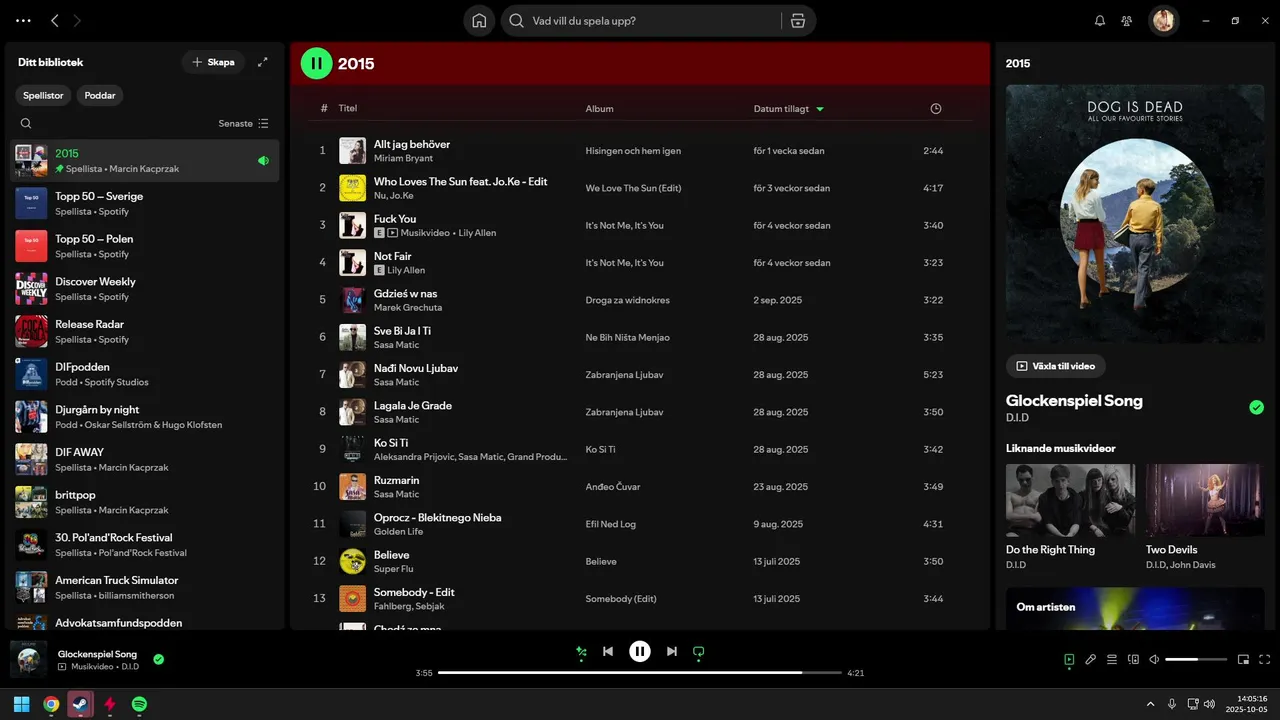Click the Dog Is Dead album artwork
Screen dimensions: 1280x720
1135,213
